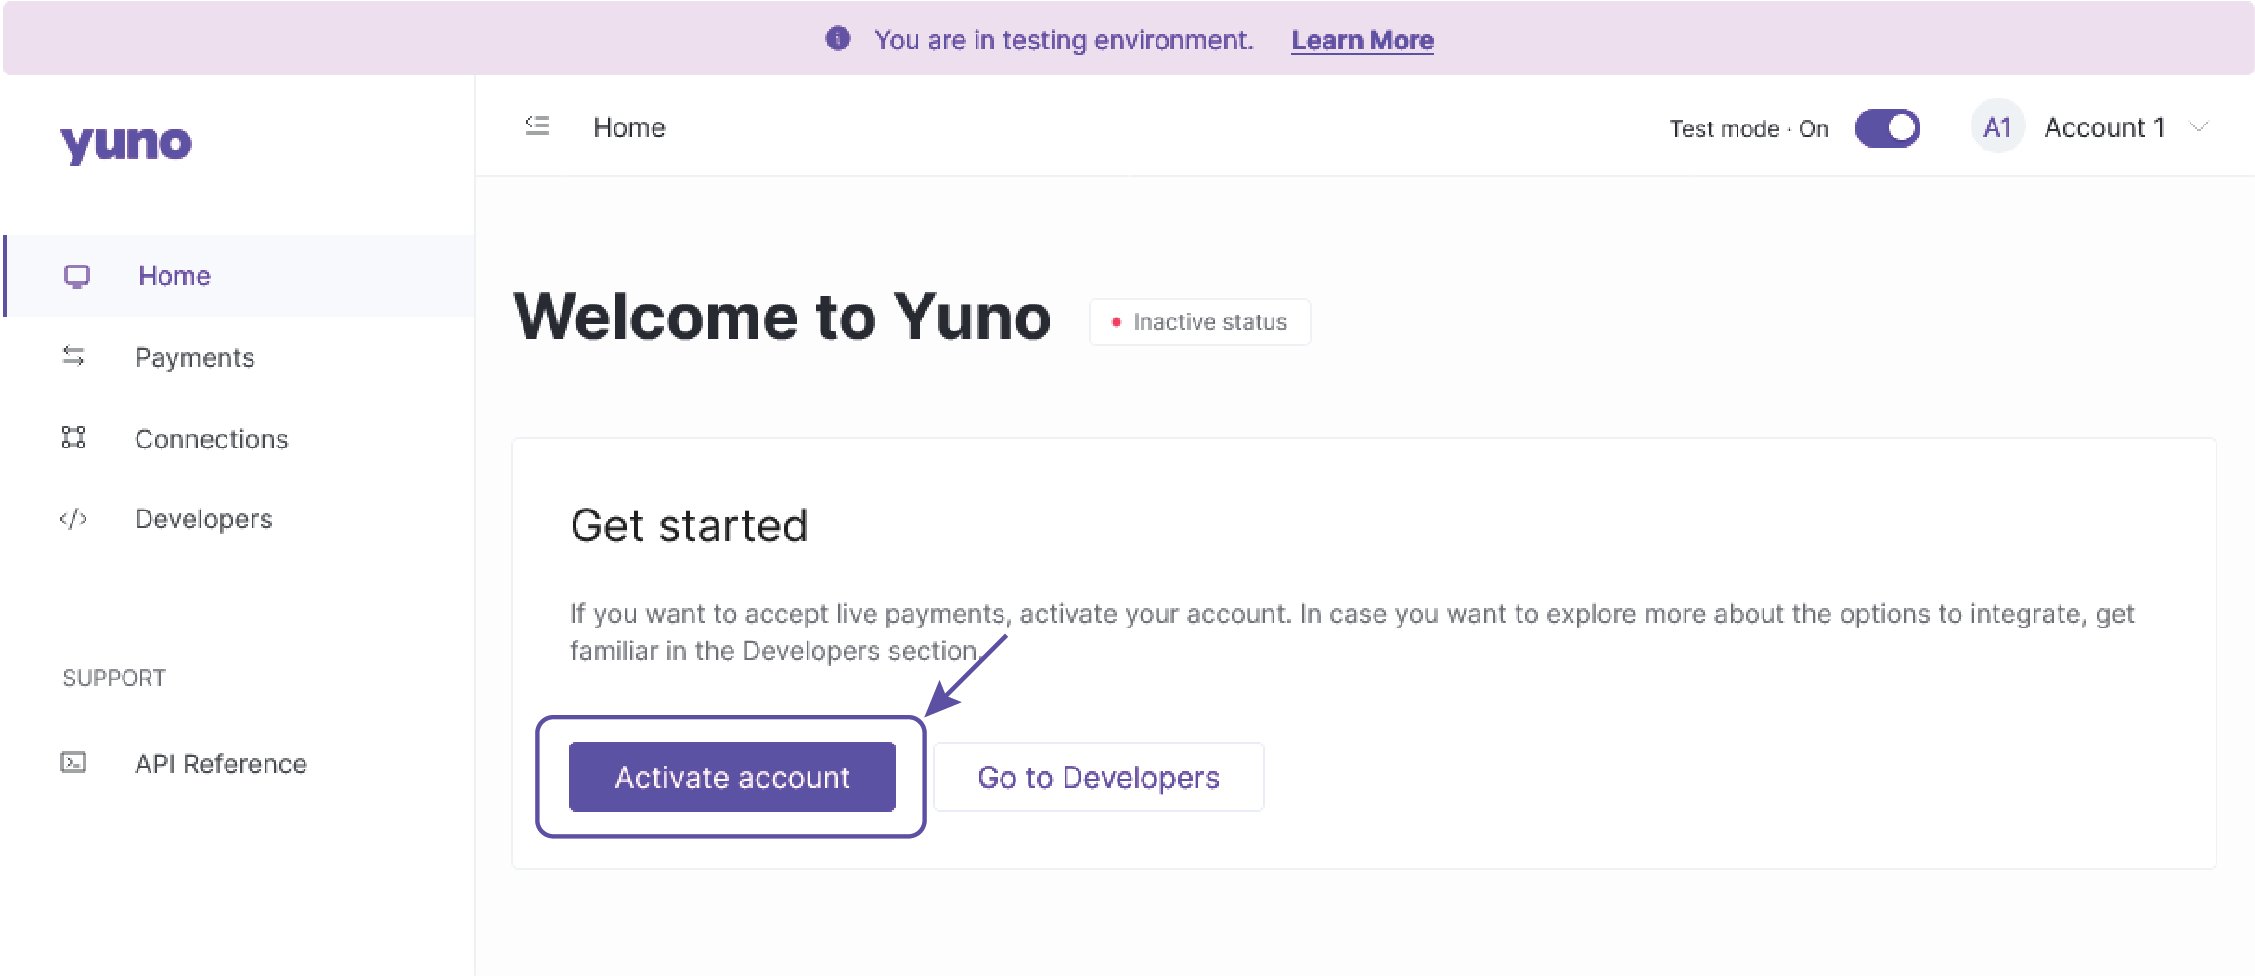Click the Inactive status badge

click(1200, 322)
